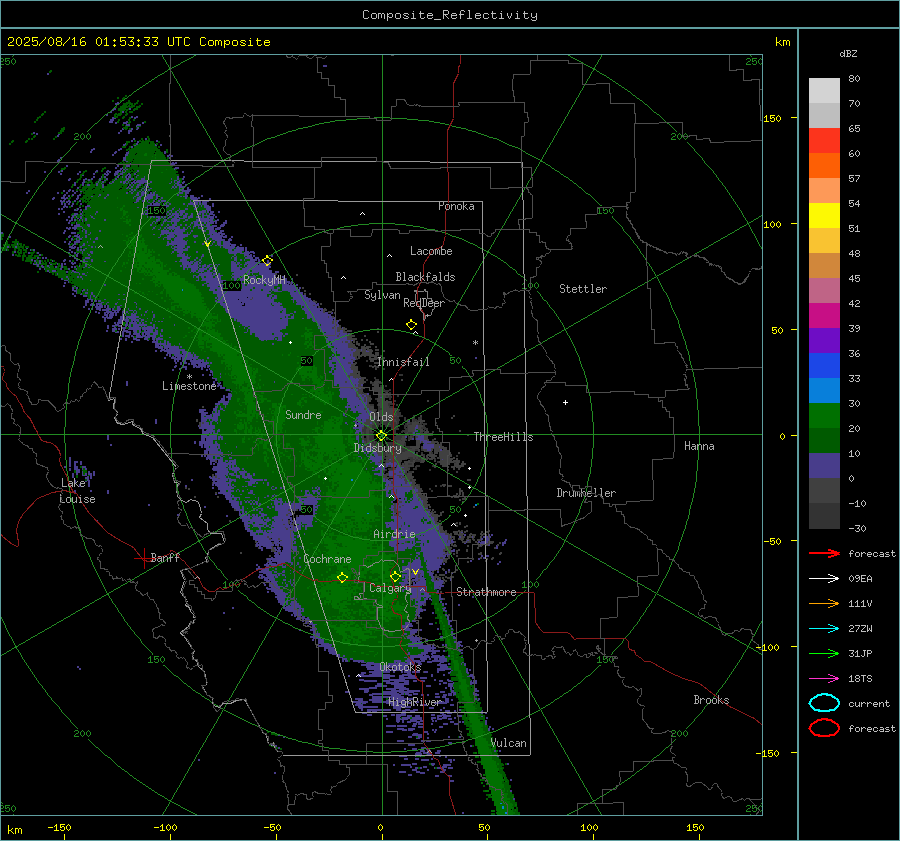The height and width of the screenshot is (841, 900).
Task: Click the cyan 27ZW arrow legend icon
Action: click(x=824, y=629)
